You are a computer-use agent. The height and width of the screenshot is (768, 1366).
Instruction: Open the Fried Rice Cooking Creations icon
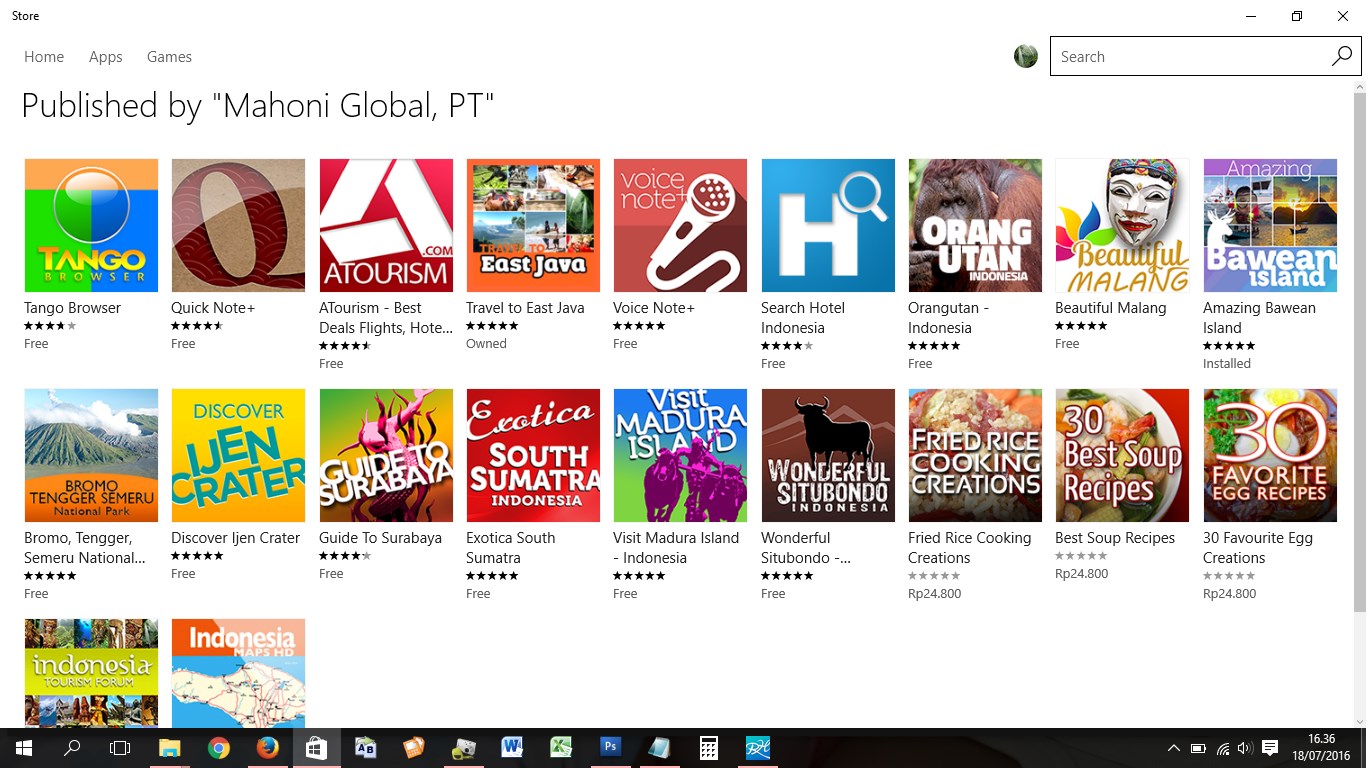click(975, 455)
